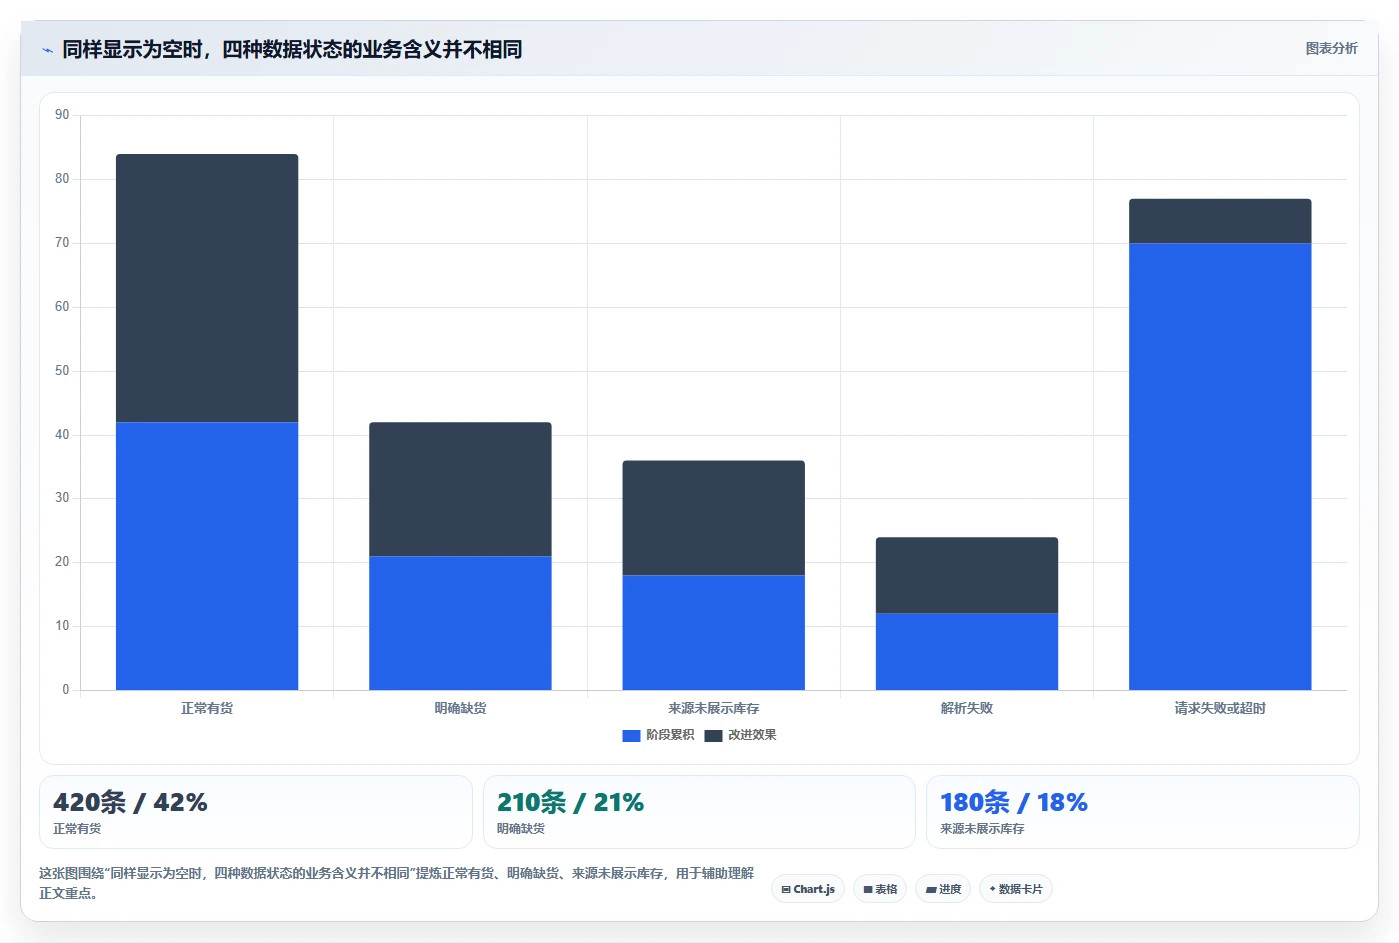
Task: Click the 解析失败 x-axis label
Action: point(967,708)
